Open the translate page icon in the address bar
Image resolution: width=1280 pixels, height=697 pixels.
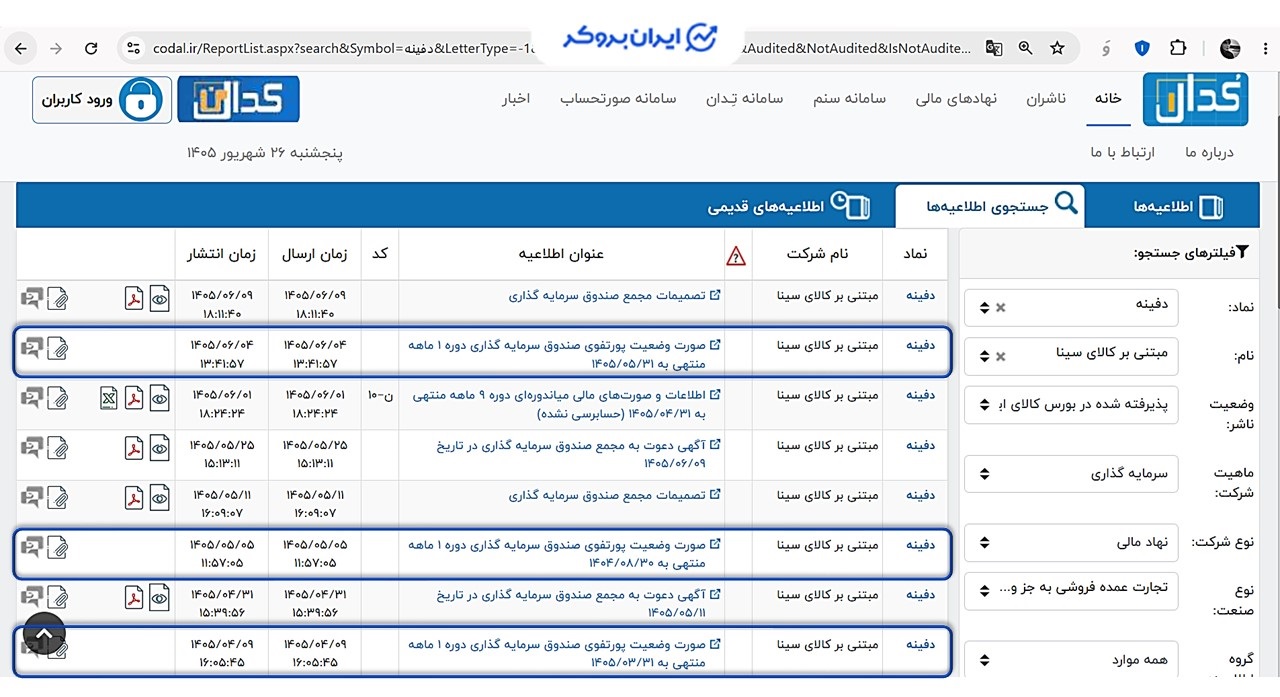[x=993, y=48]
